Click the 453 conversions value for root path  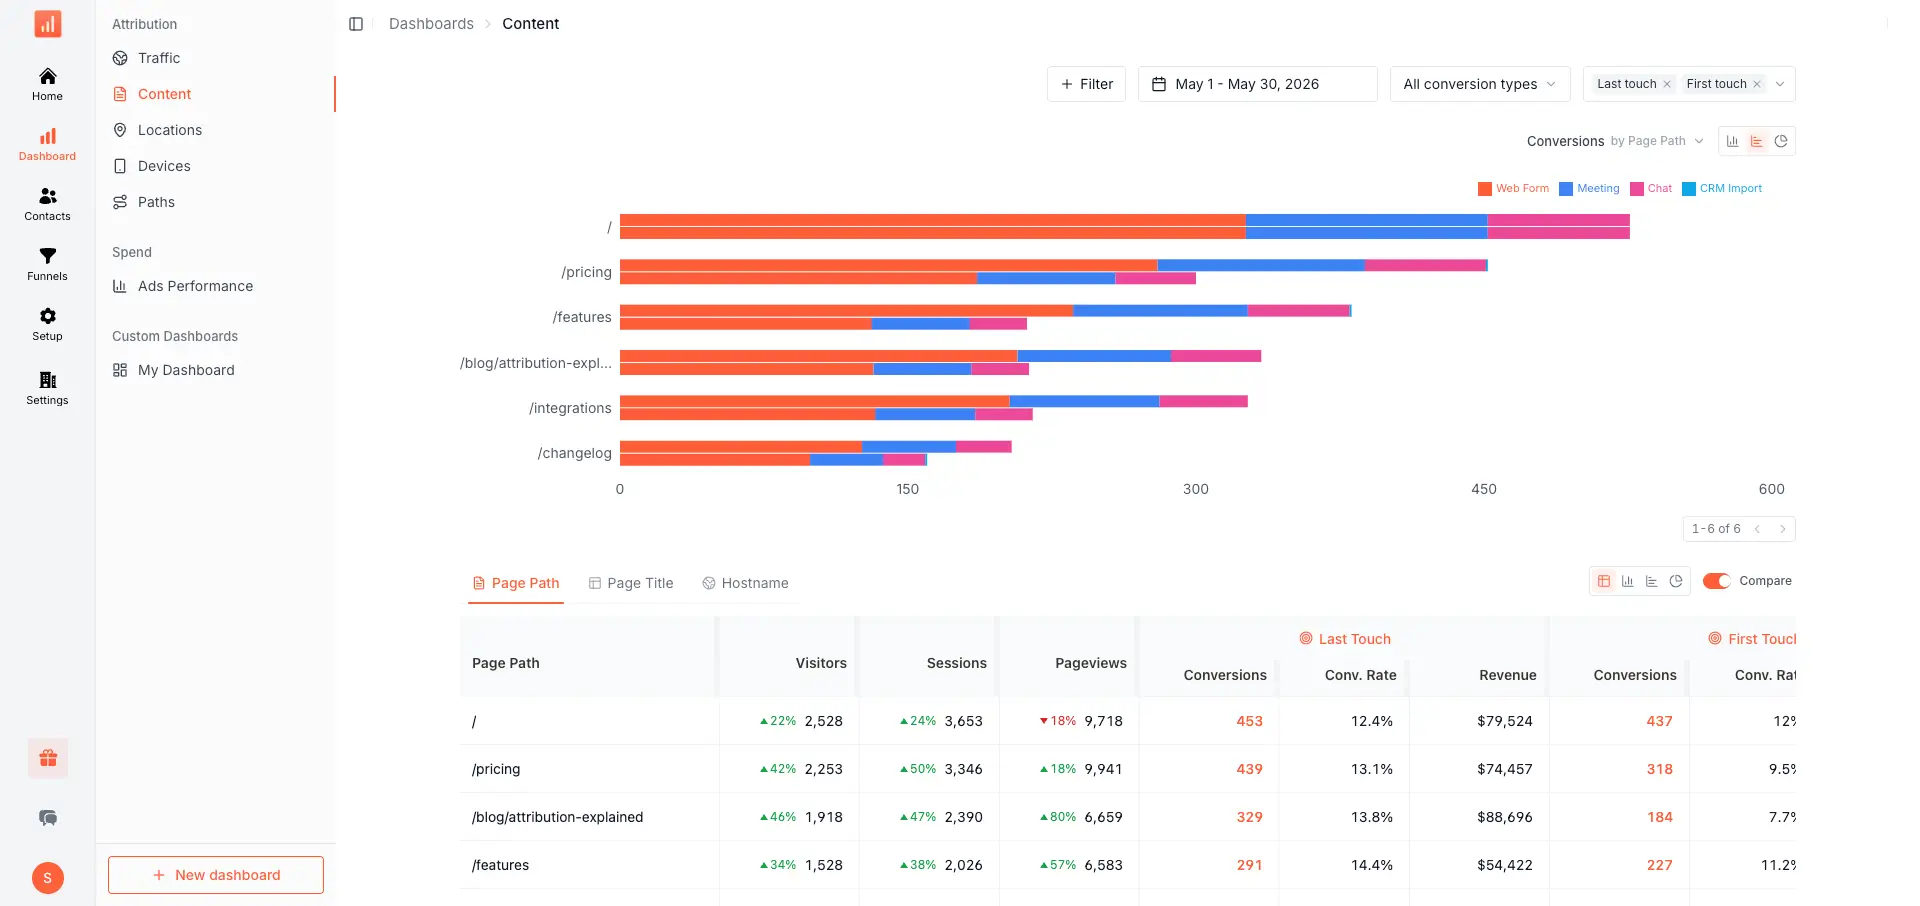pyautogui.click(x=1249, y=721)
